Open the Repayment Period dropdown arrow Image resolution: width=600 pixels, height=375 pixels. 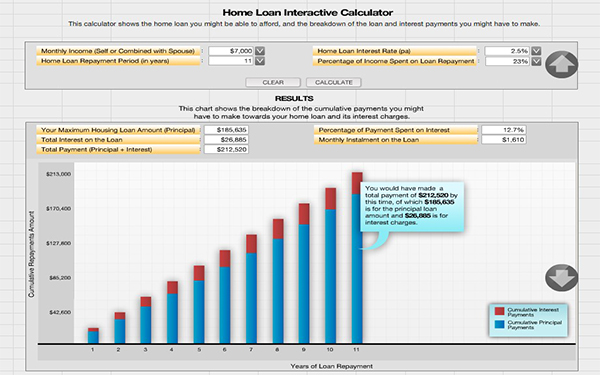coord(260,61)
